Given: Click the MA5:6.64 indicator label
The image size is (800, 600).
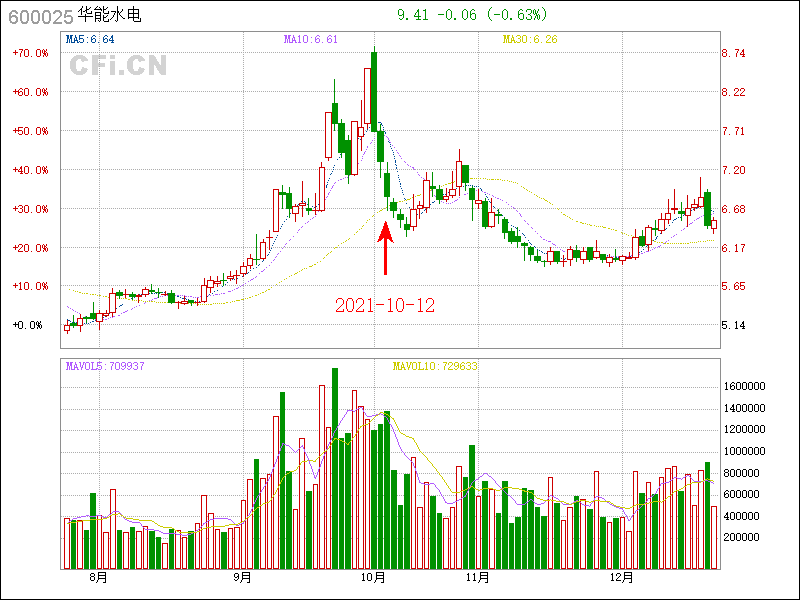Looking at the screenshot, I should click(x=90, y=40).
